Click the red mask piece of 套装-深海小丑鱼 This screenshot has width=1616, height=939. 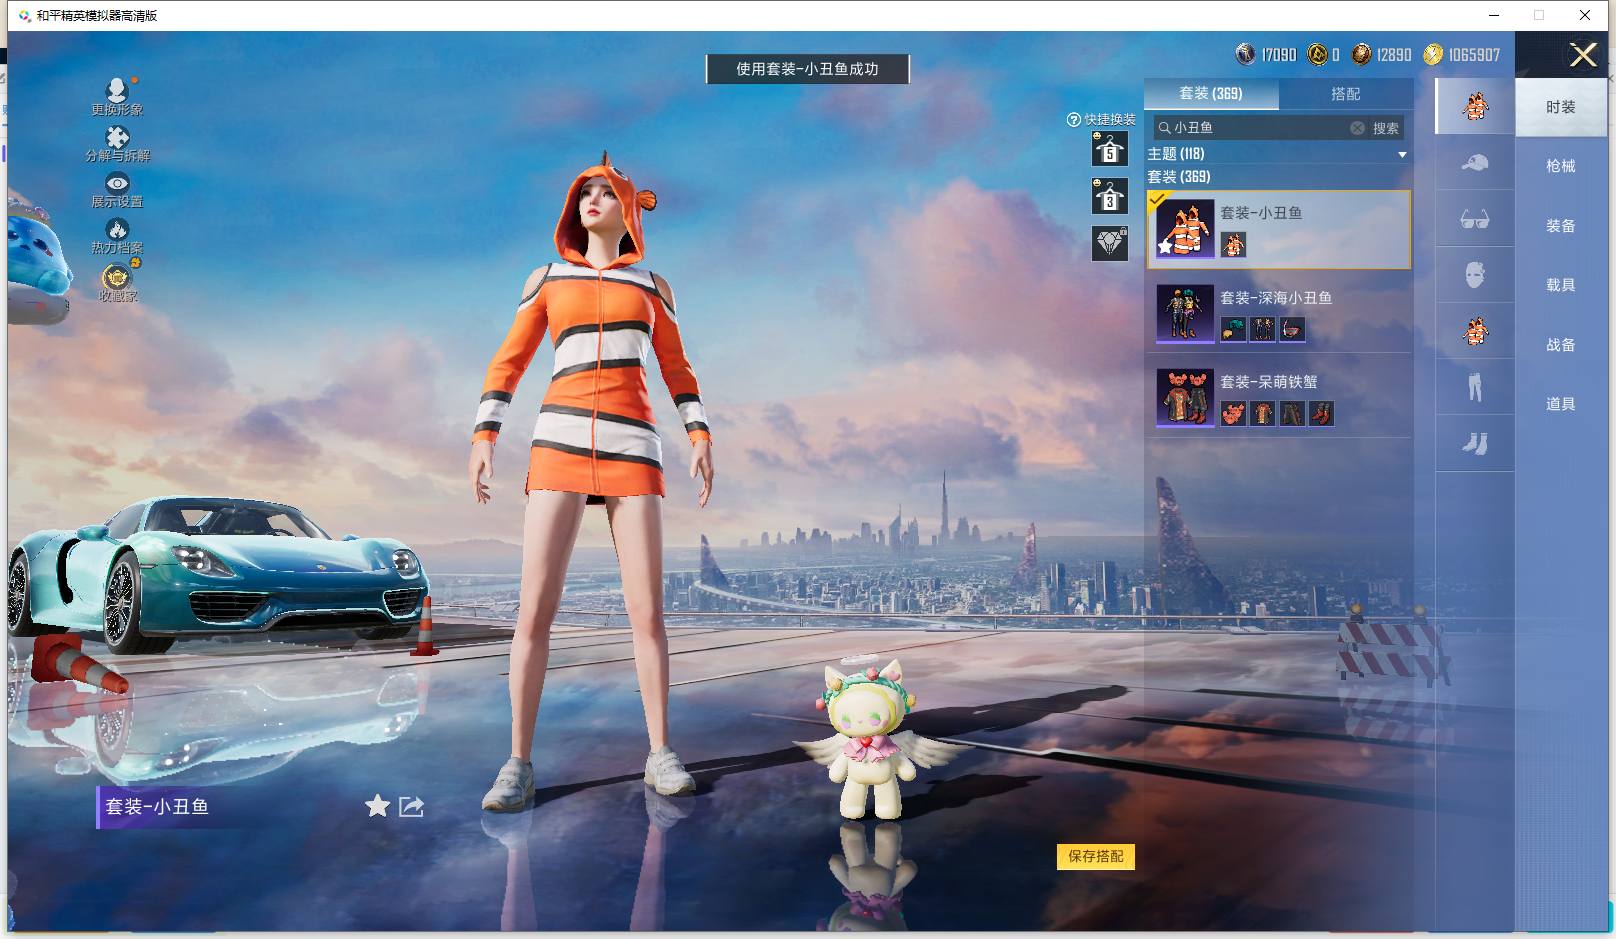tap(1292, 328)
